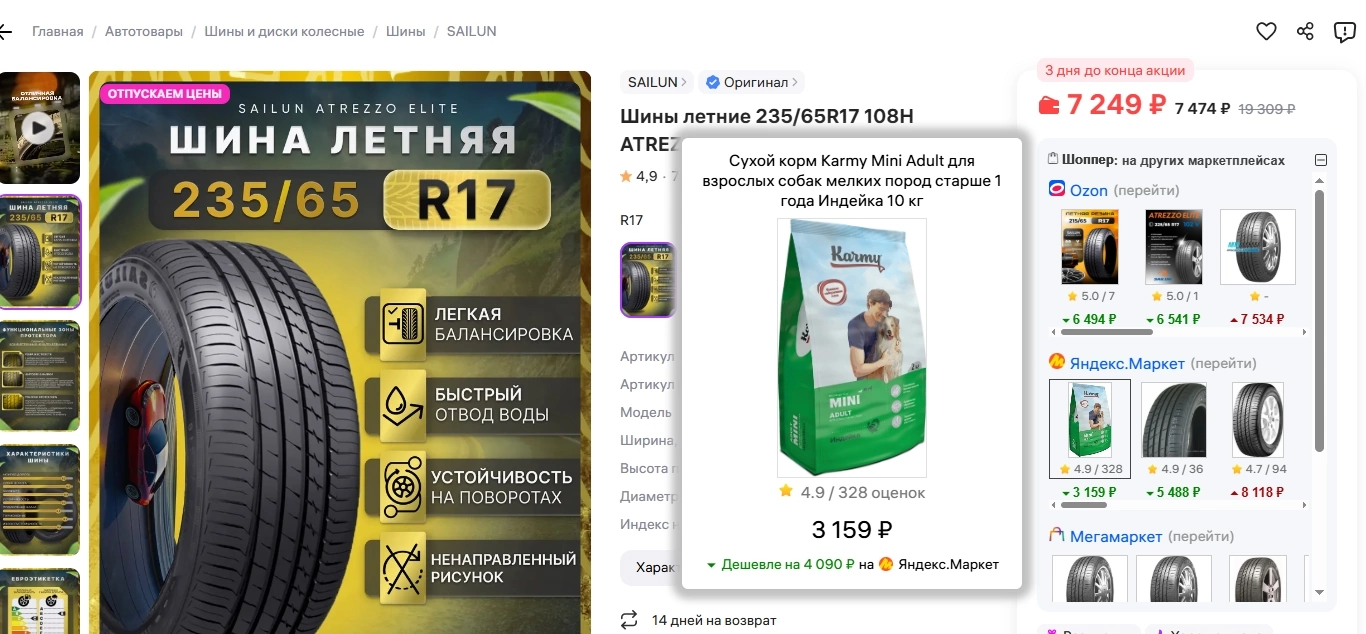This screenshot has height=634, width=1366.
Task: Open the Оригинал badge chevron
Action: coord(751,82)
